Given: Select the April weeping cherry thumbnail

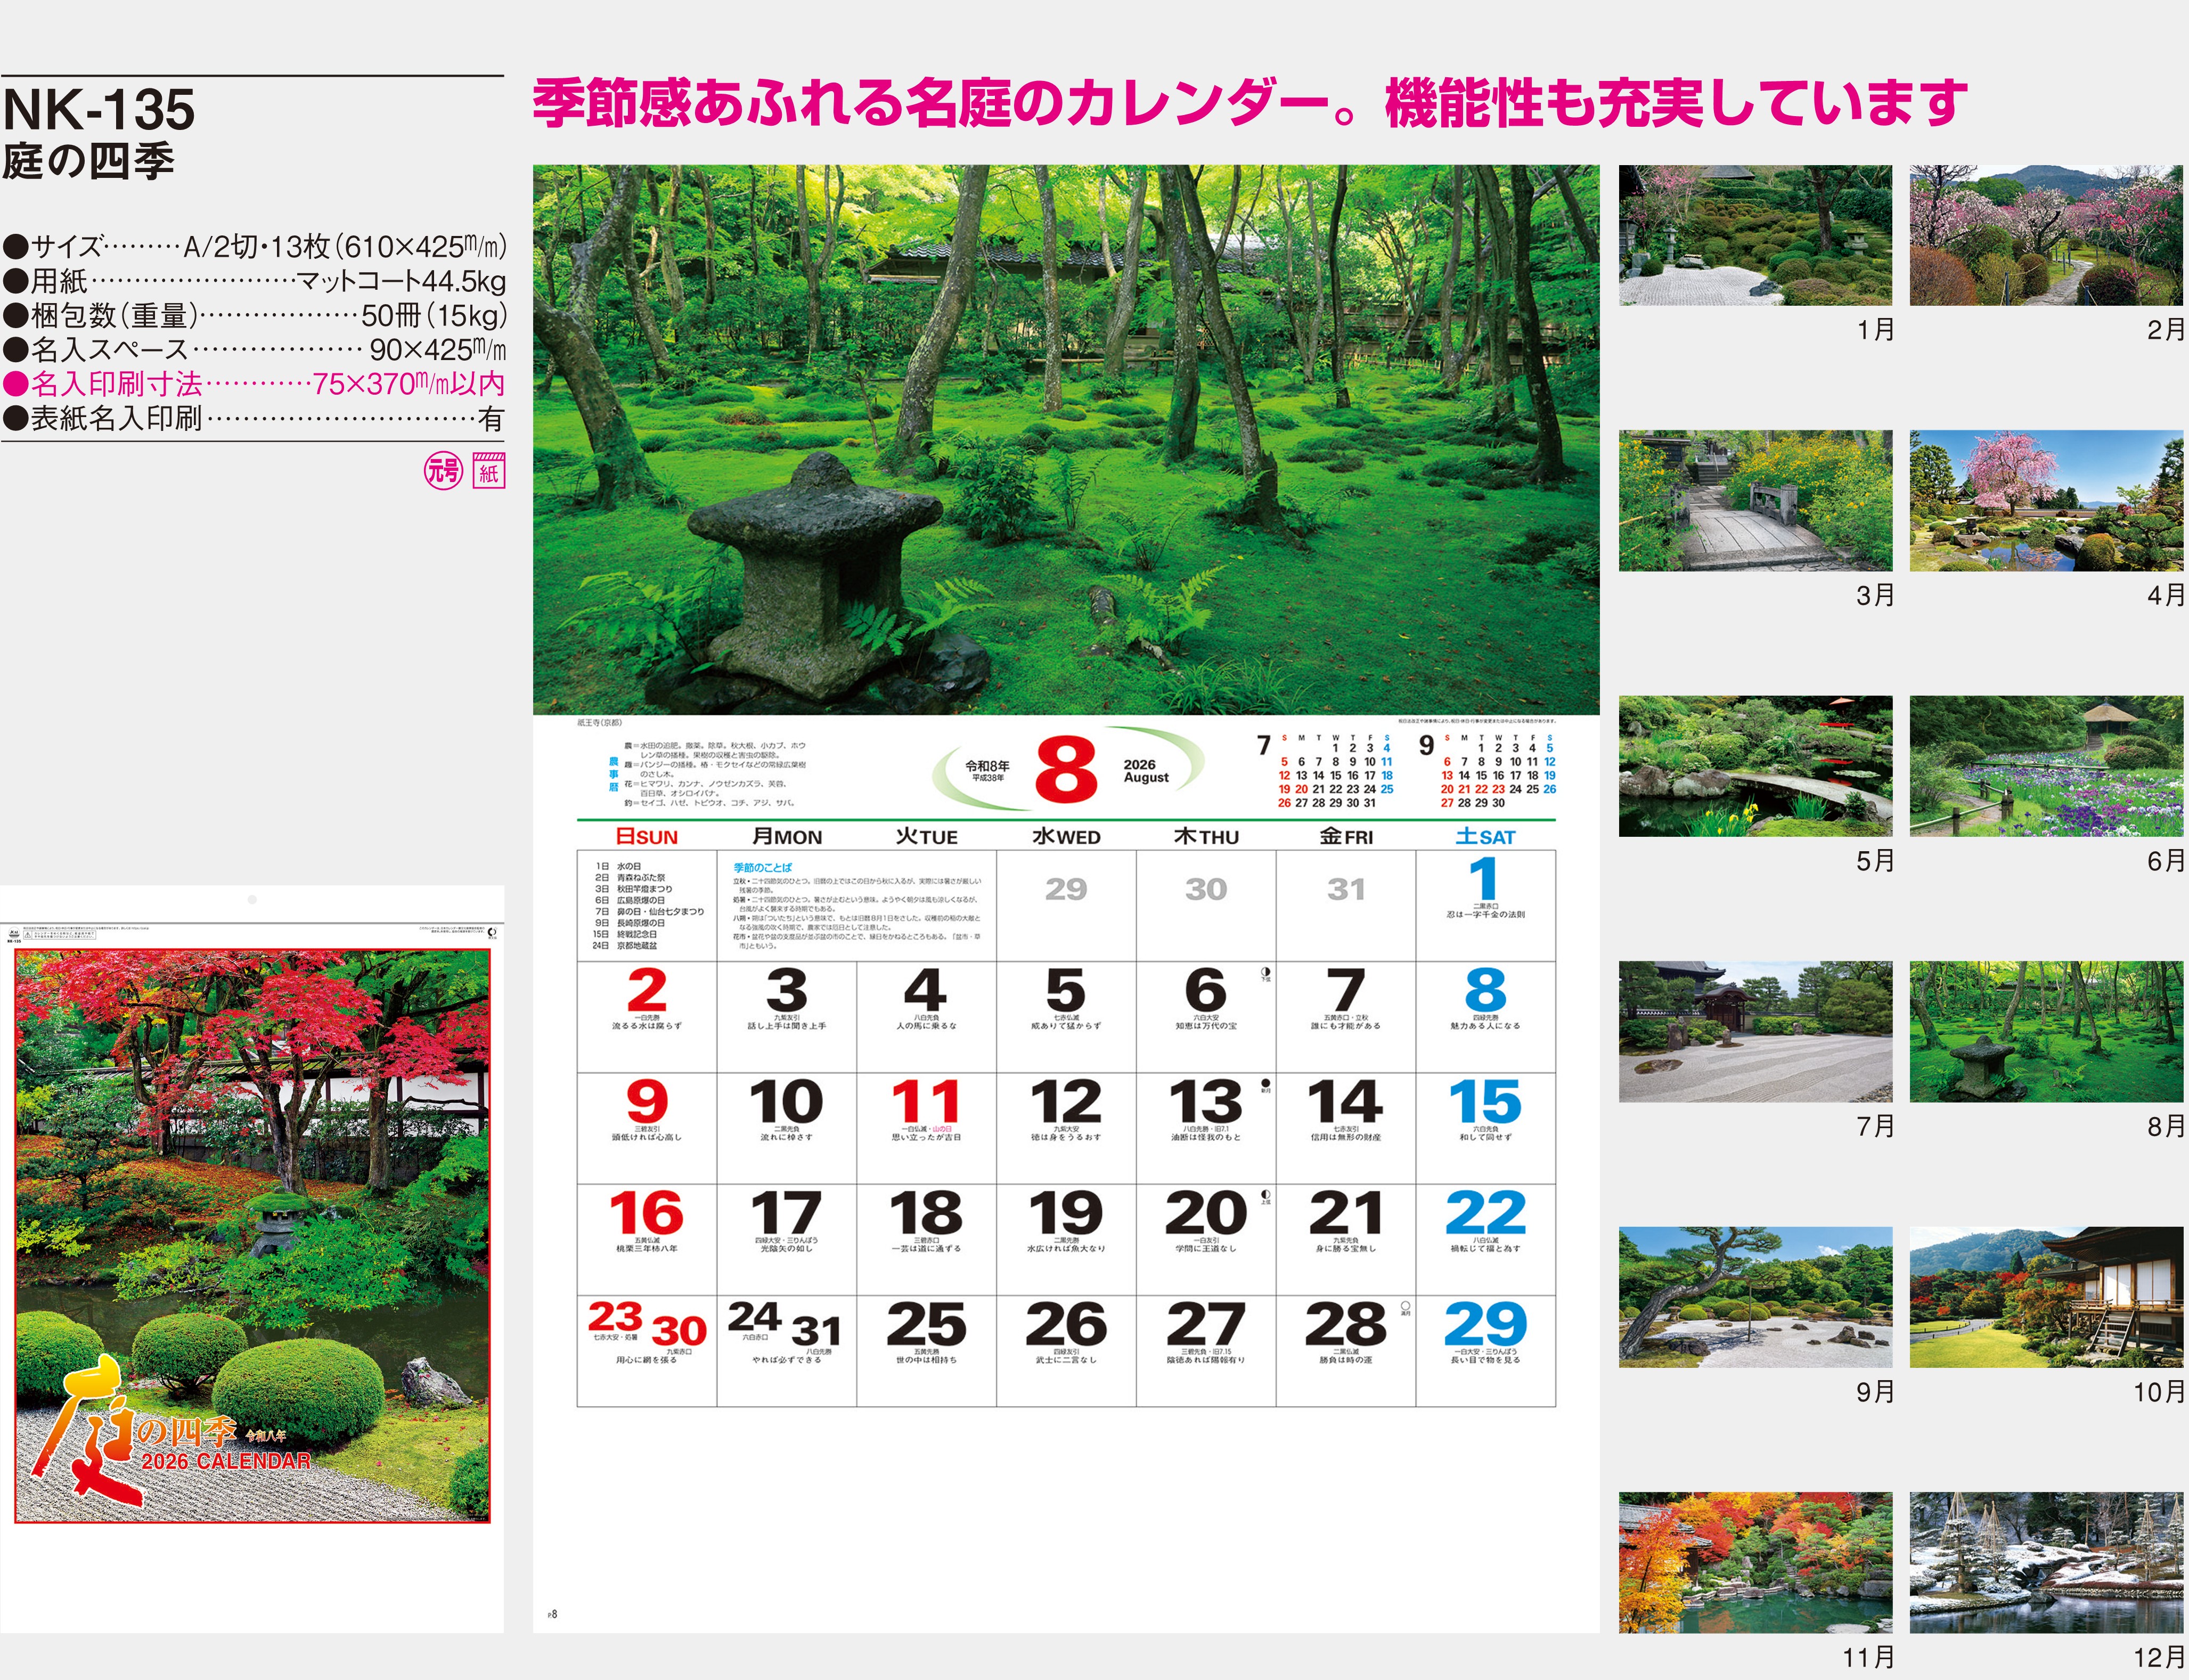Looking at the screenshot, I should pos(2045,500).
